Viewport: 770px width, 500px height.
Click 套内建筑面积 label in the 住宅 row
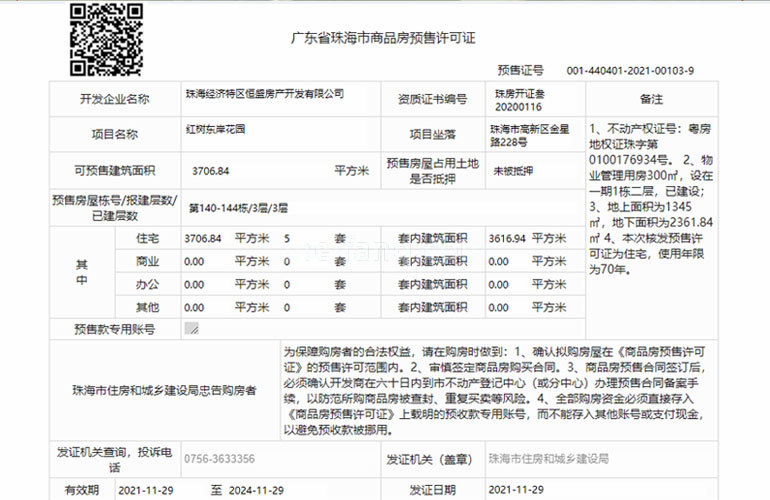click(433, 238)
